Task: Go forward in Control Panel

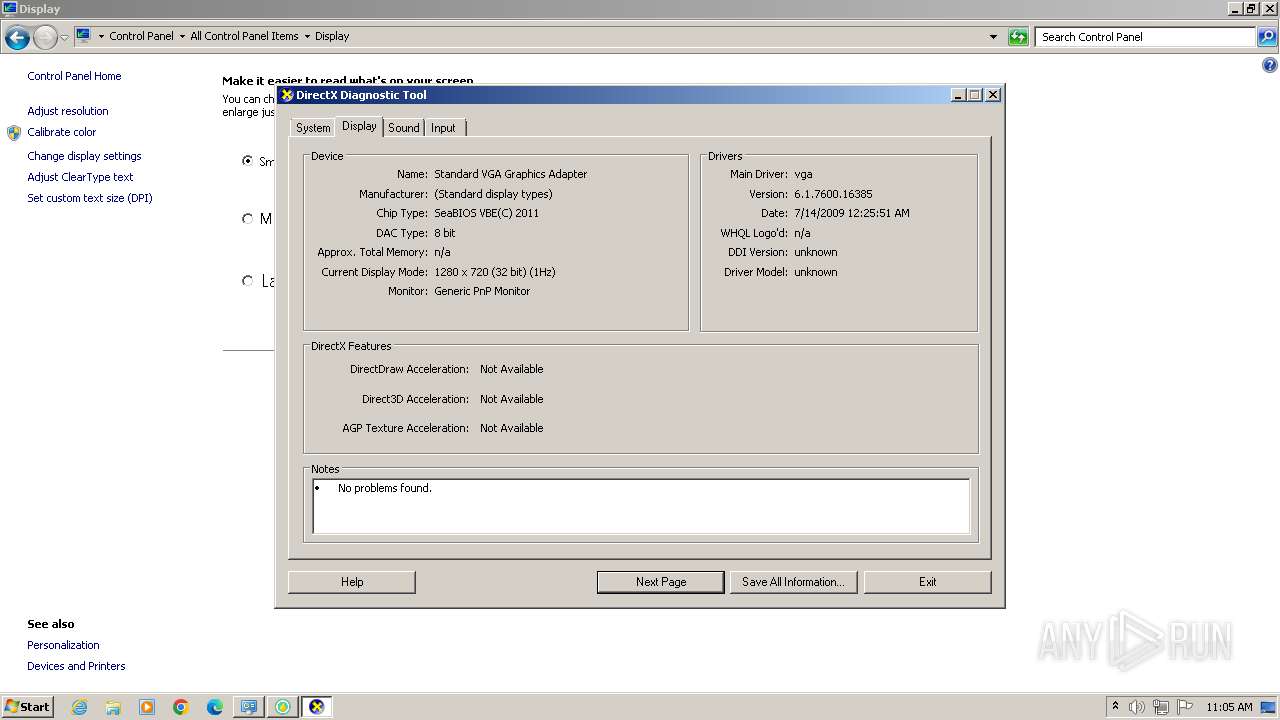Action: click(x=45, y=38)
